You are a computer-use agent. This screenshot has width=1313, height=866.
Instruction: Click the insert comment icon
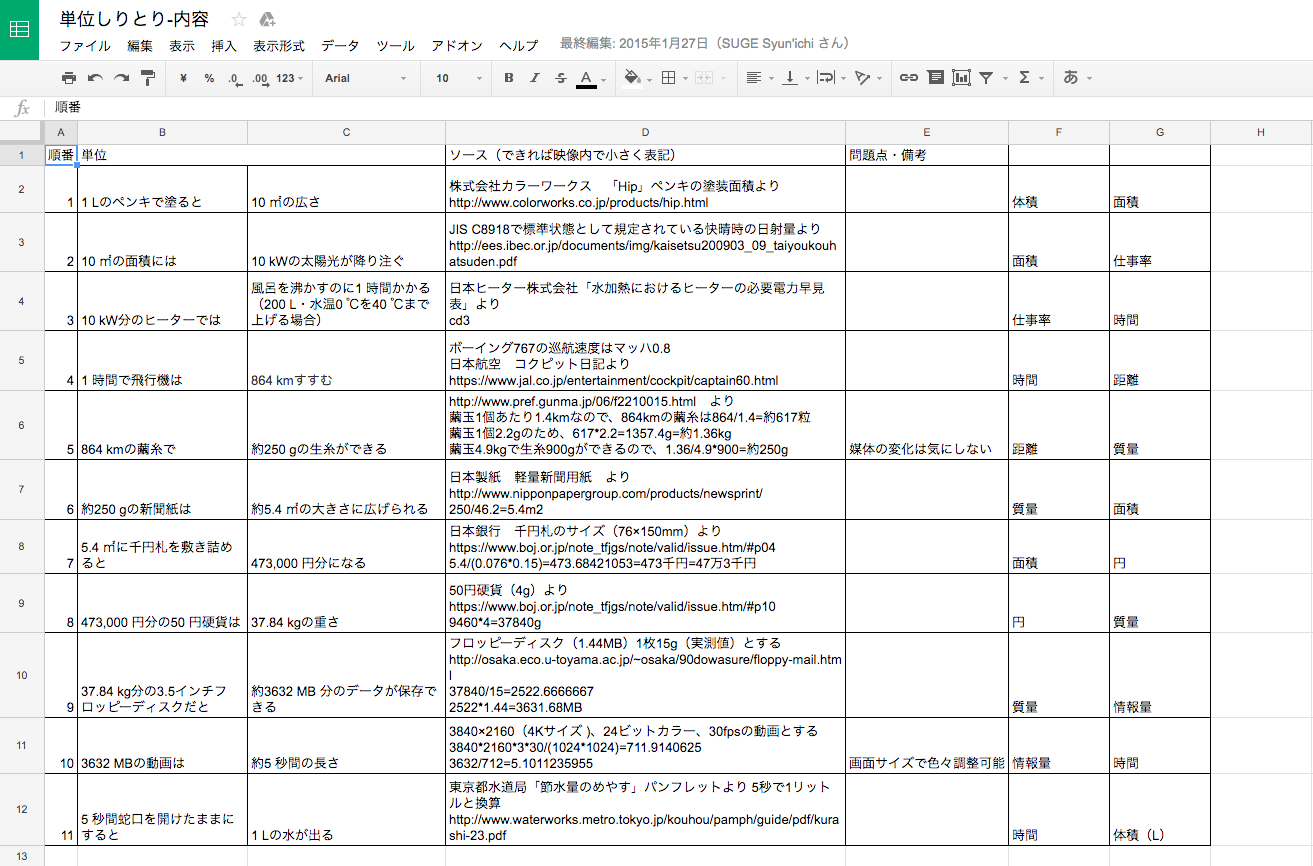[935, 78]
